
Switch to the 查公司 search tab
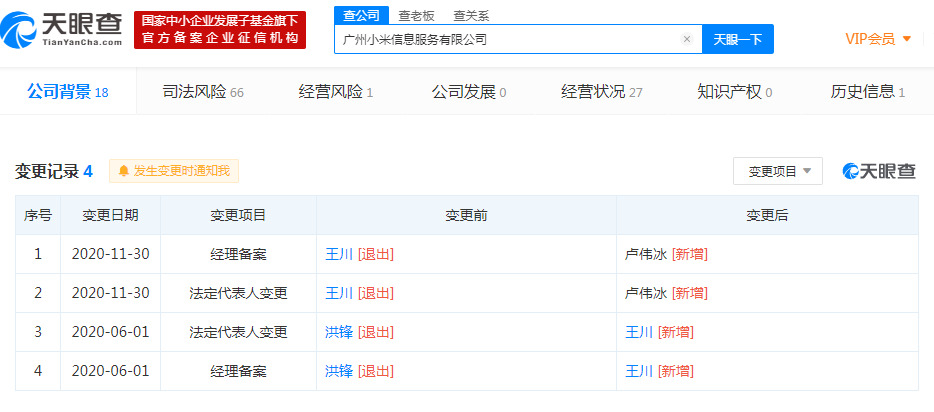pyautogui.click(x=362, y=15)
